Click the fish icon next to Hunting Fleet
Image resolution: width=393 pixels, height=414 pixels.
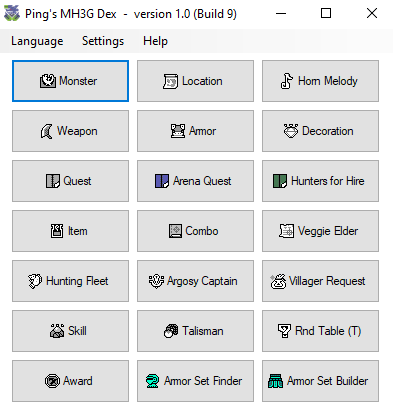[x=35, y=281]
